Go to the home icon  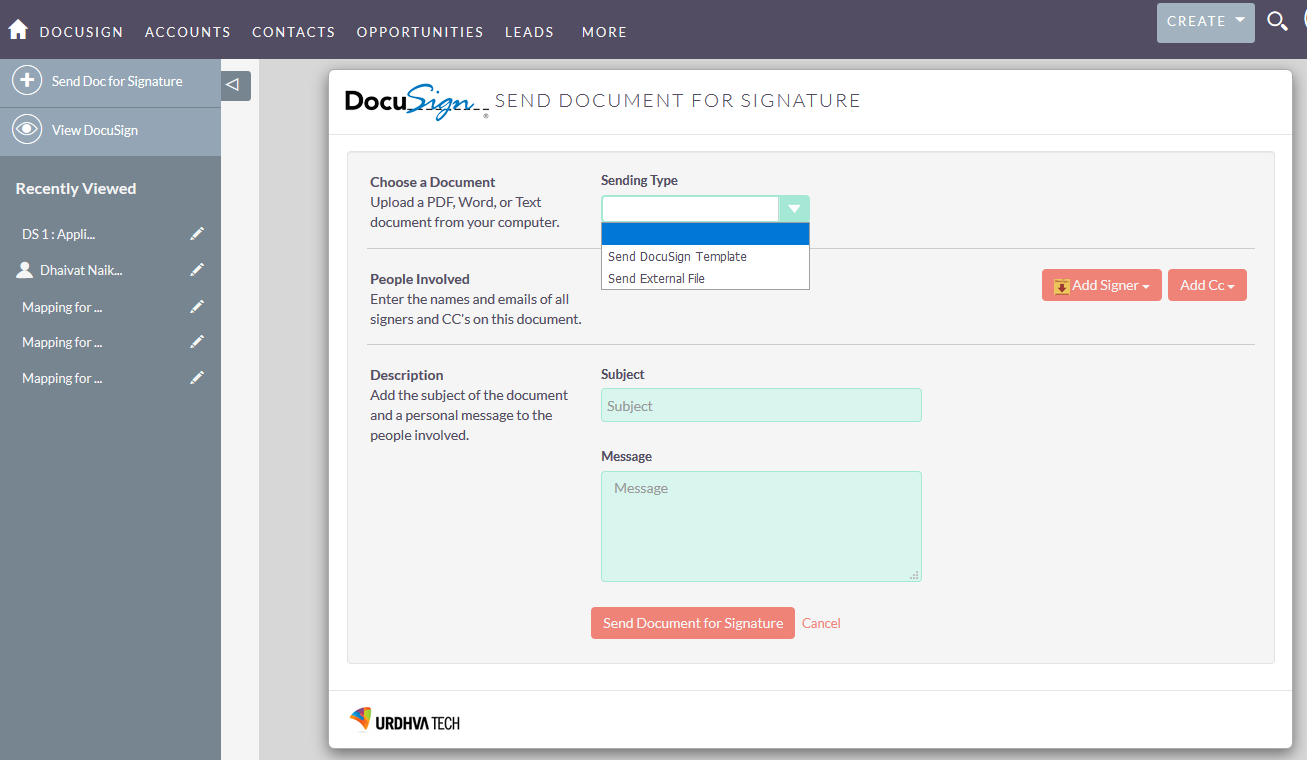pos(18,30)
